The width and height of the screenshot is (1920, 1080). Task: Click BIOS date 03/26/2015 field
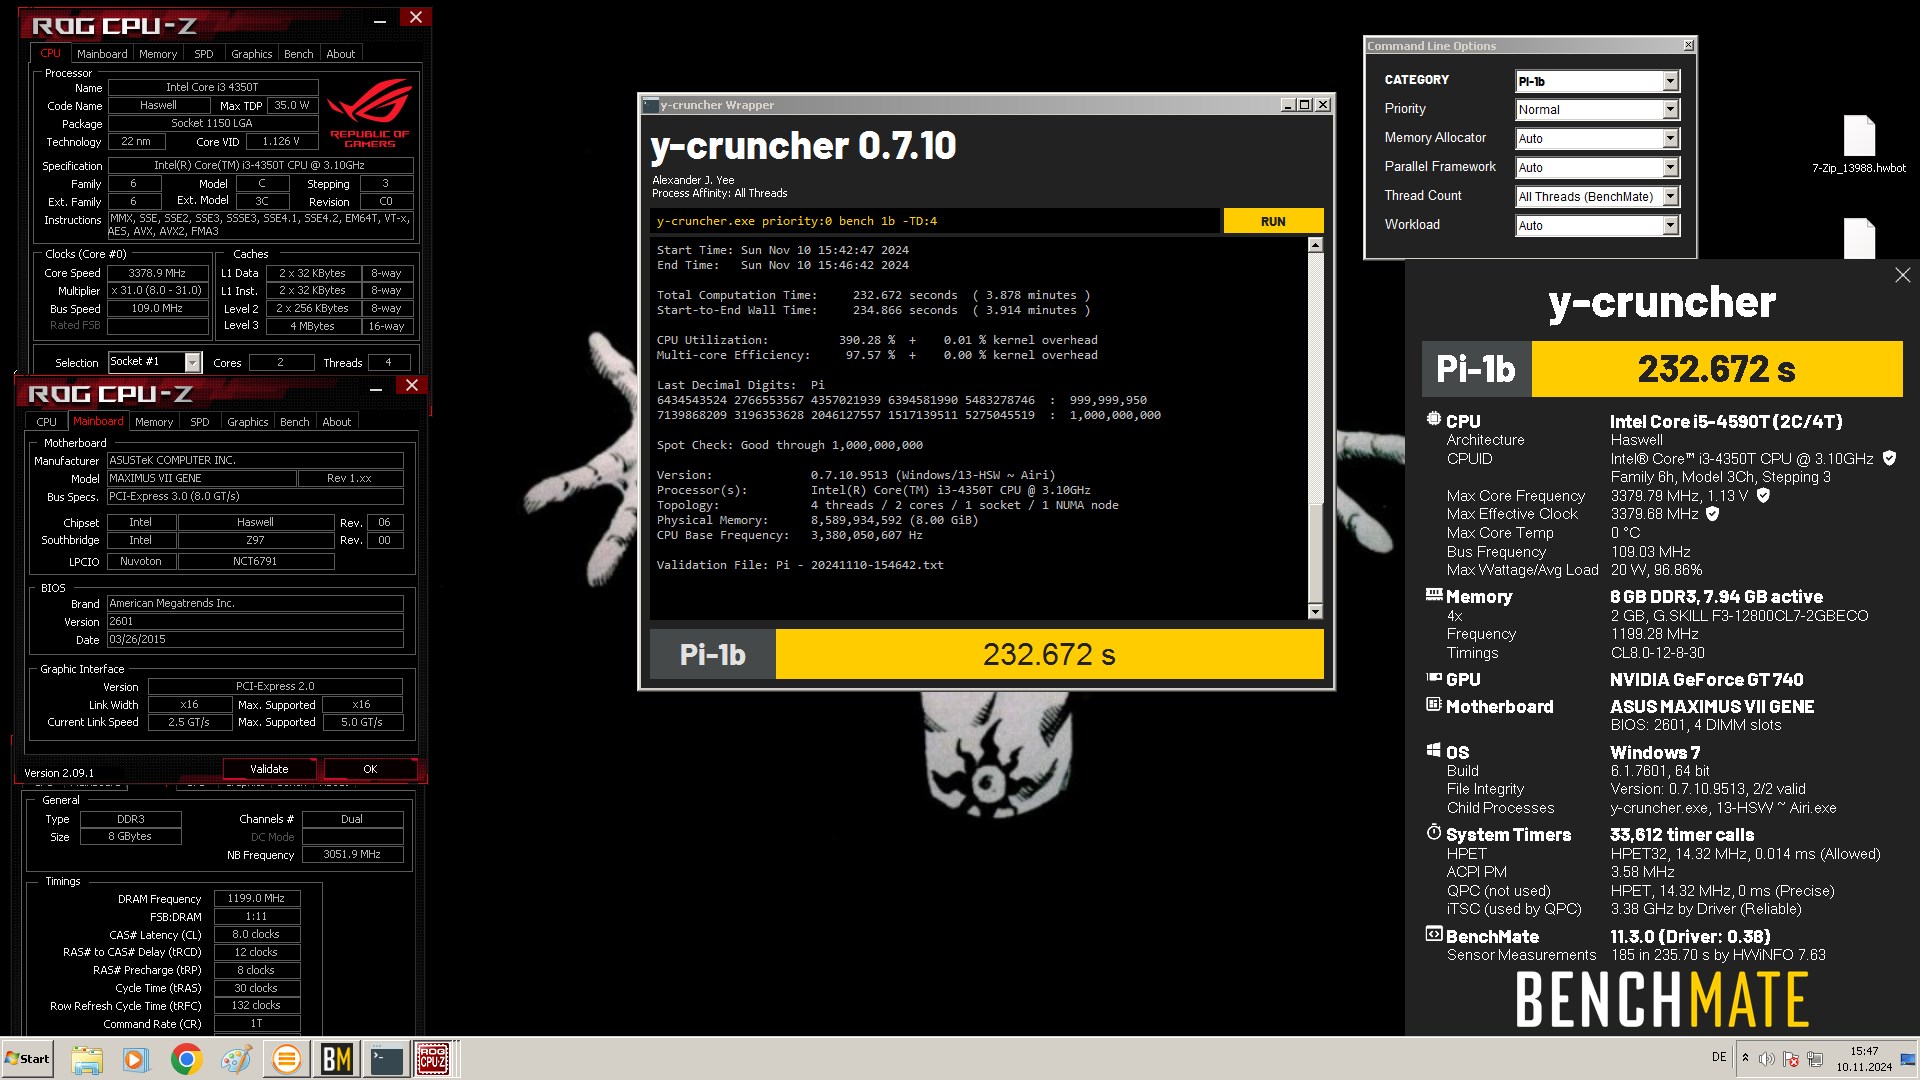click(x=255, y=639)
